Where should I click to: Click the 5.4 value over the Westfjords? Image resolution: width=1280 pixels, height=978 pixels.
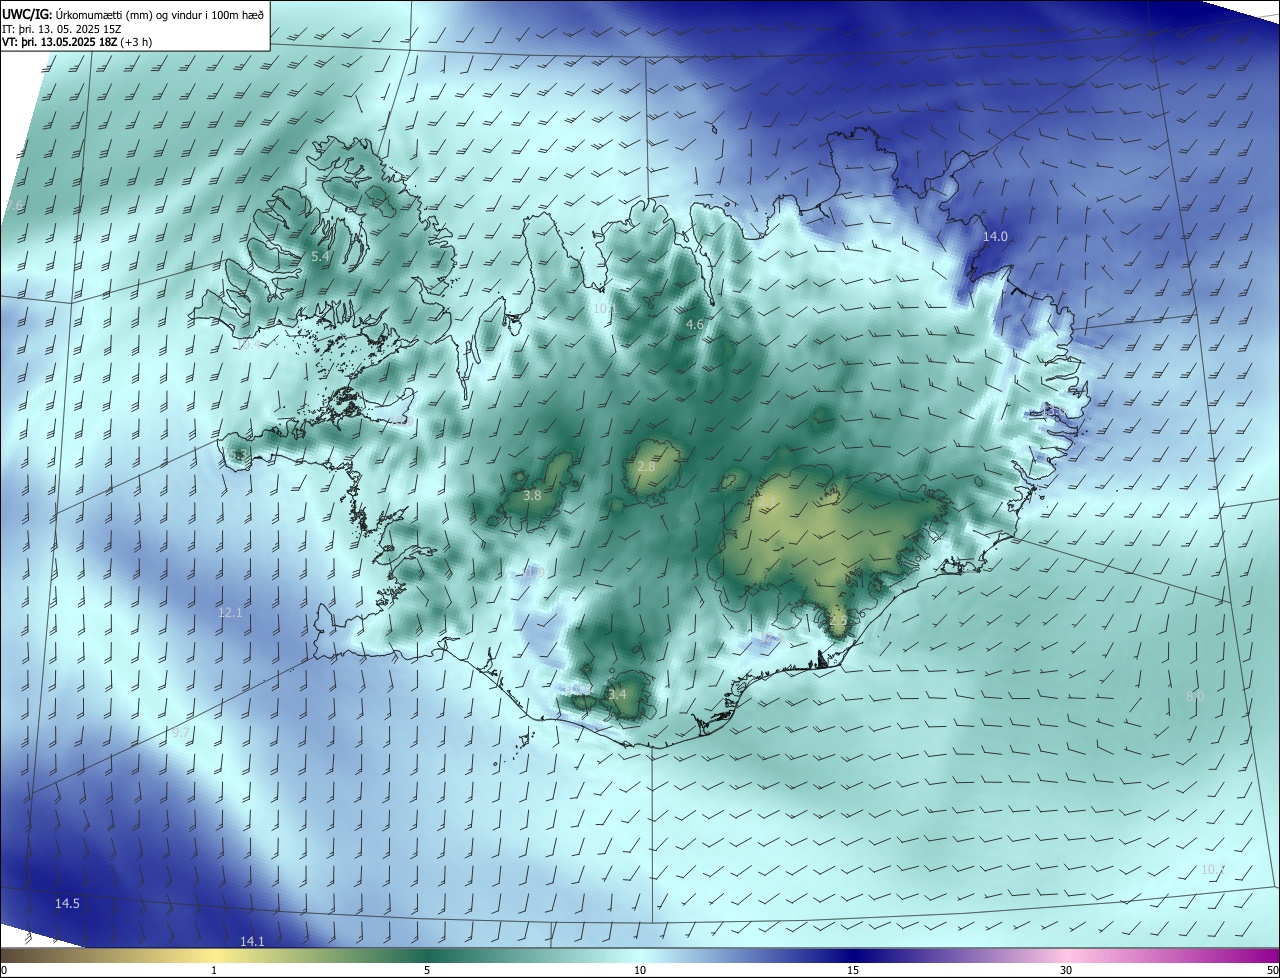coord(320,257)
